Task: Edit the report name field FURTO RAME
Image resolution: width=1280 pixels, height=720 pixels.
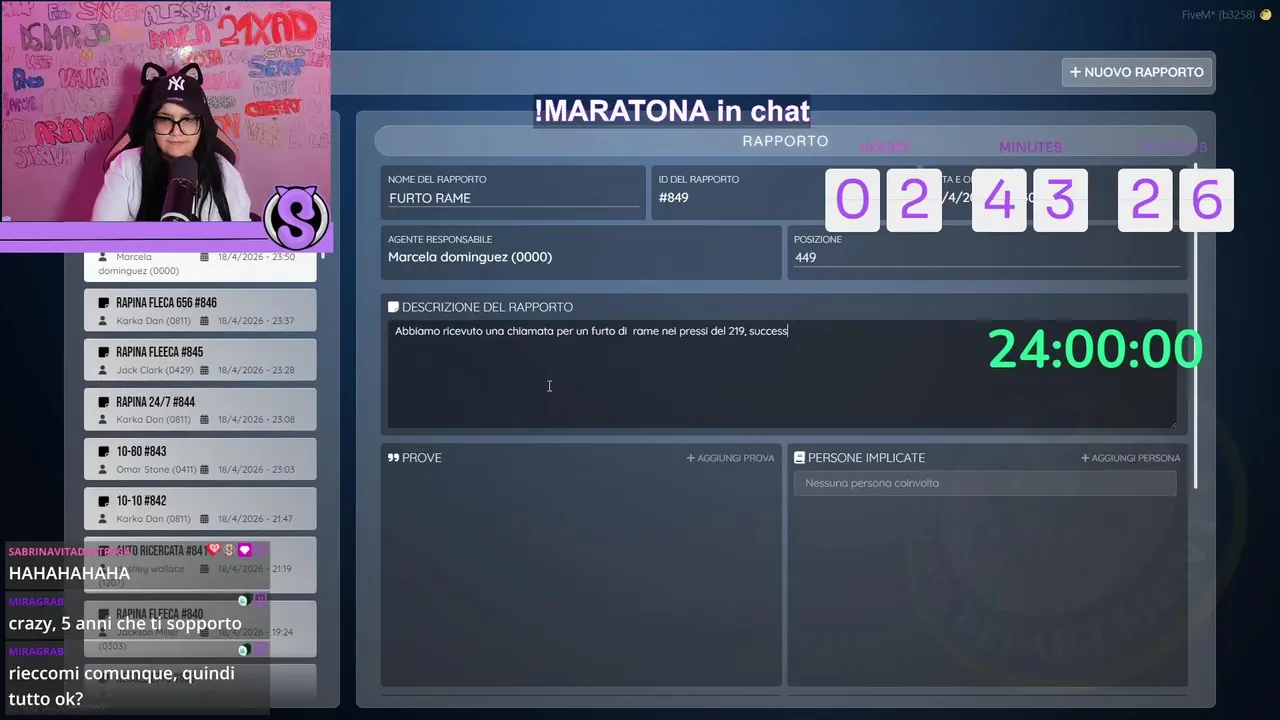Action: pos(514,198)
